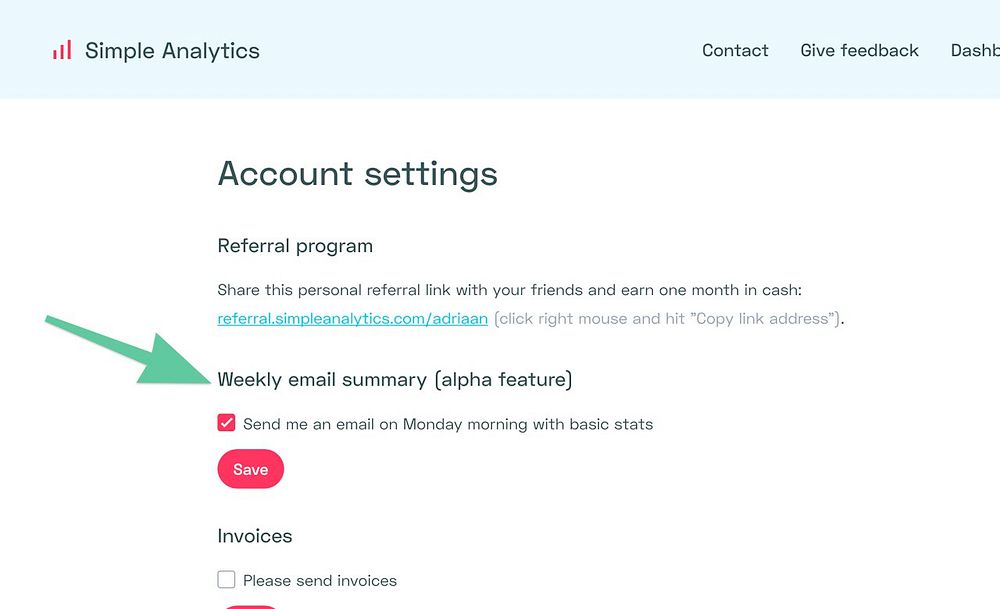1000x609 pixels.
Task: Click the partially visible button below Invoices
Action: 250,605
